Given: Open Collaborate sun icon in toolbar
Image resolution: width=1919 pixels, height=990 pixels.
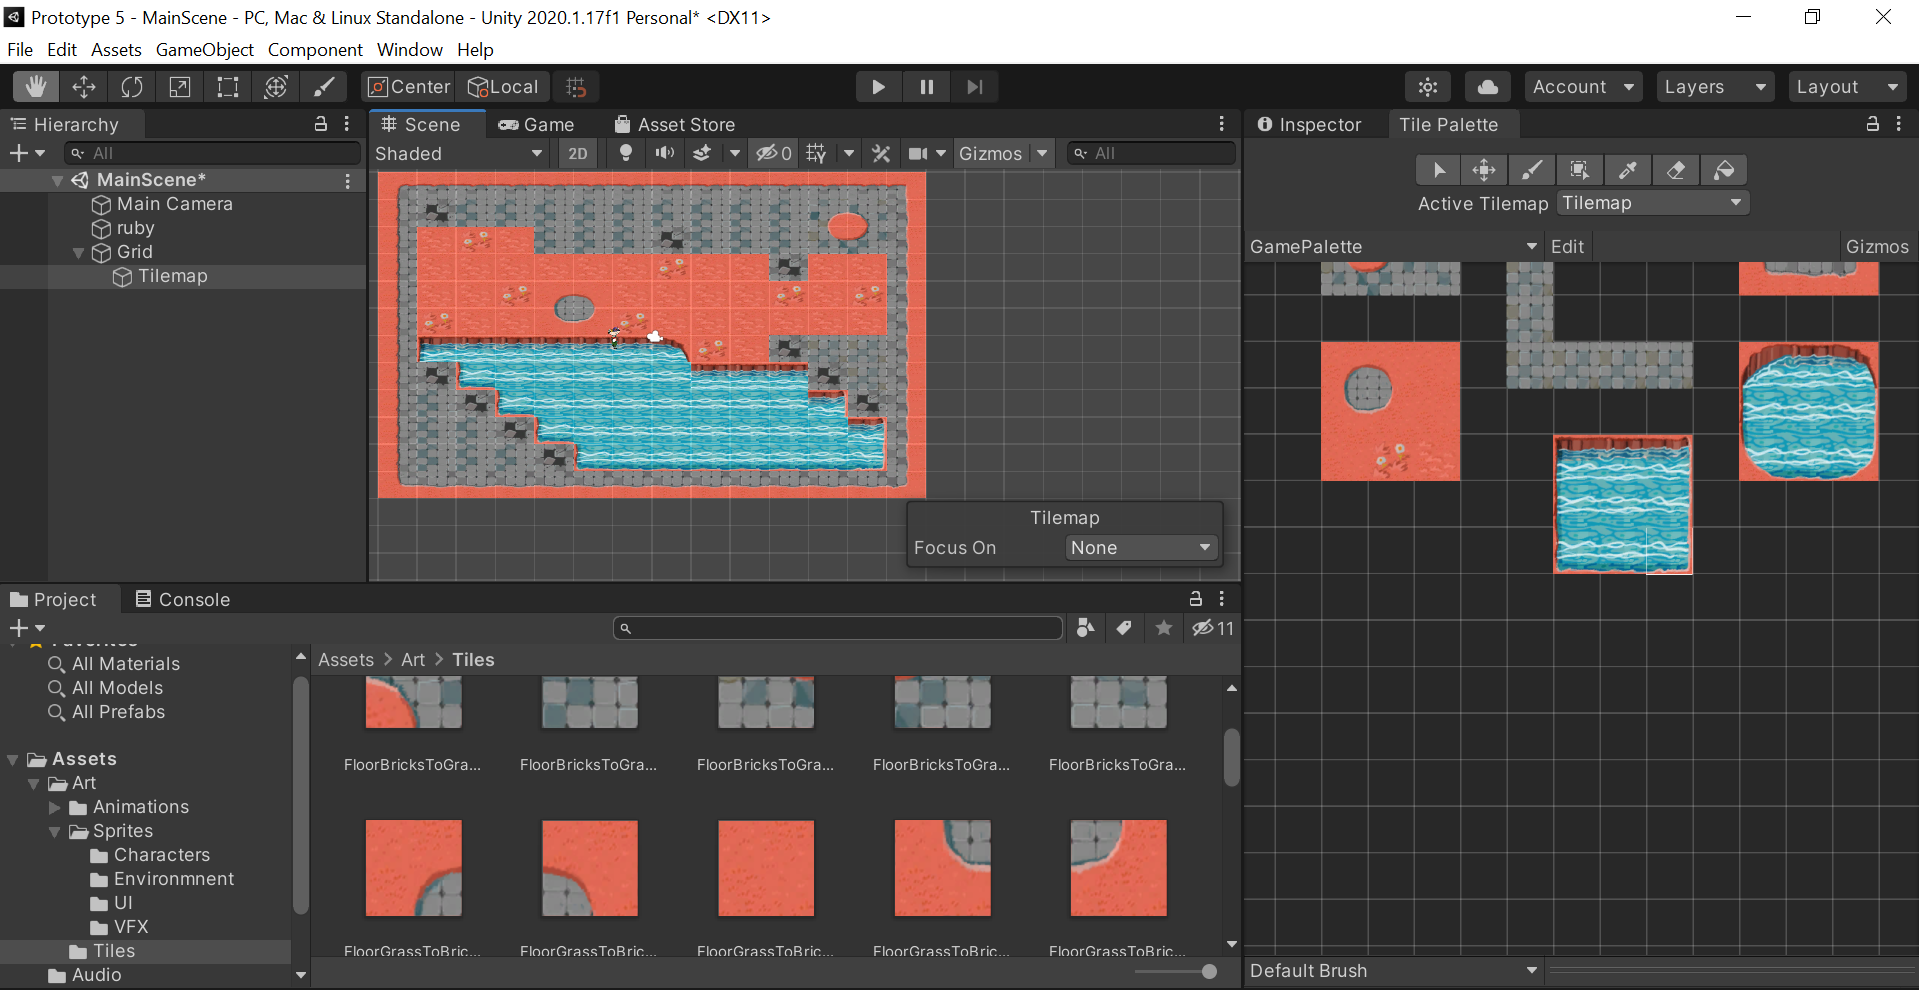Looking at the screenshot, I should pyautogui.click(x=1428, y=87).
